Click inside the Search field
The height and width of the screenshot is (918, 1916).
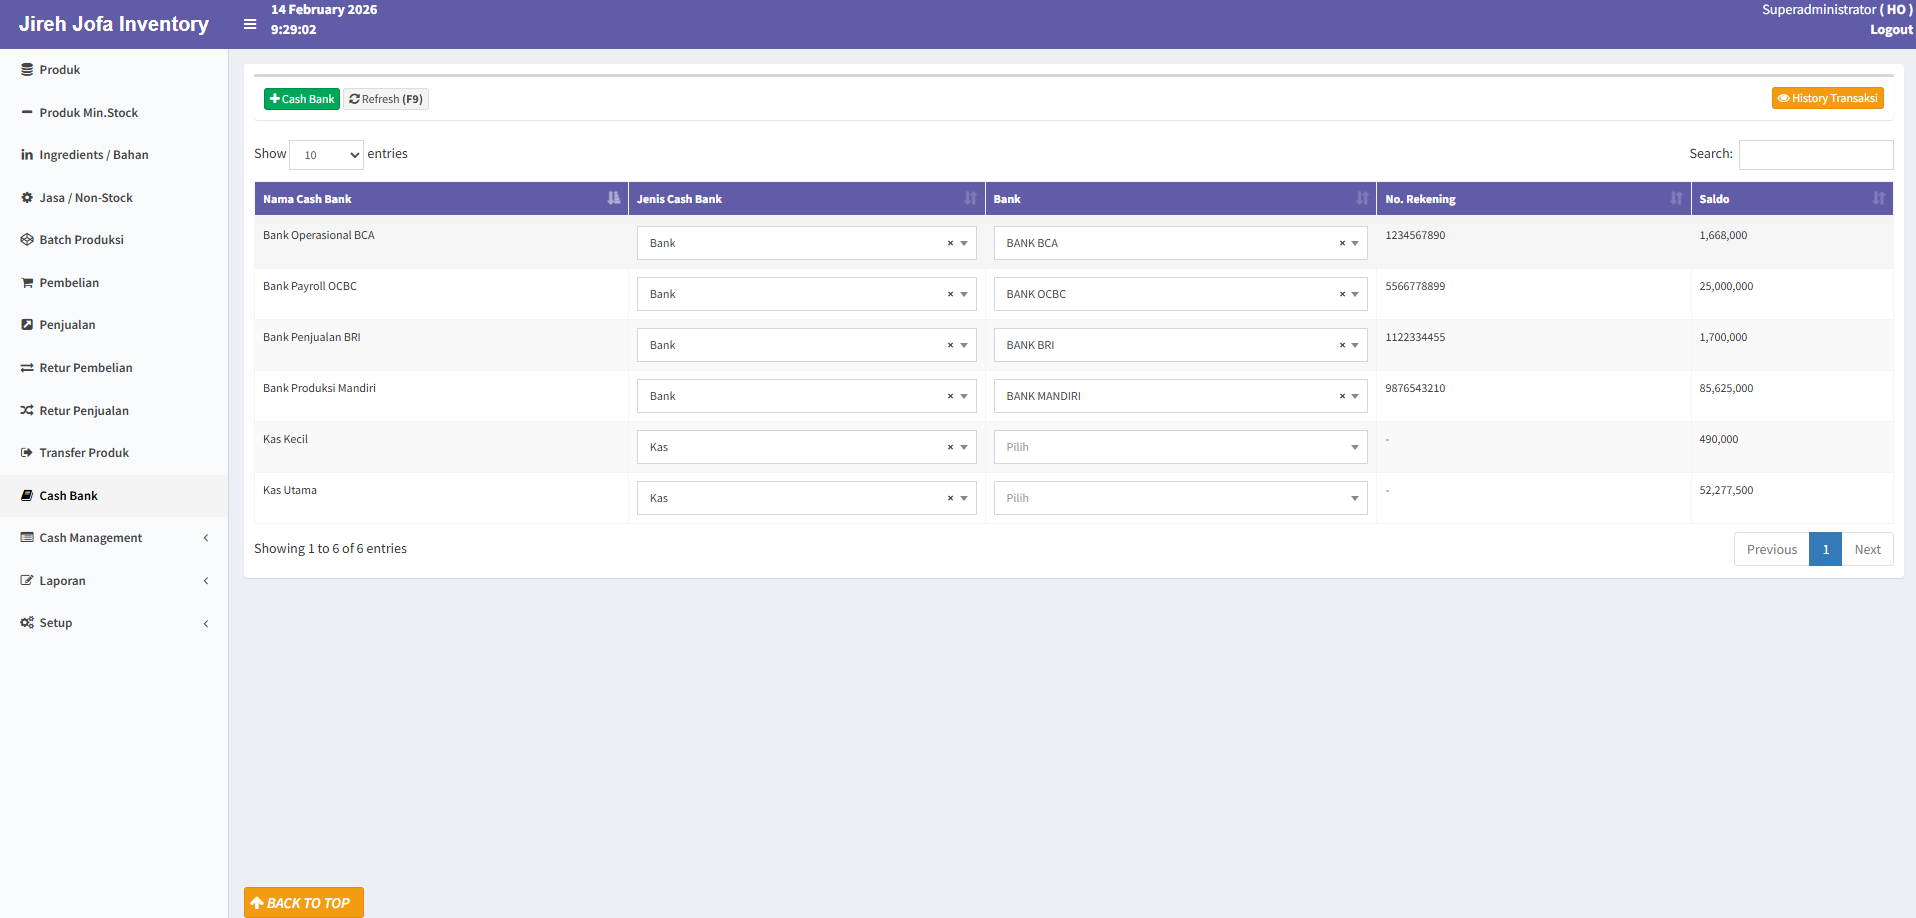[x=1815, y=154]
